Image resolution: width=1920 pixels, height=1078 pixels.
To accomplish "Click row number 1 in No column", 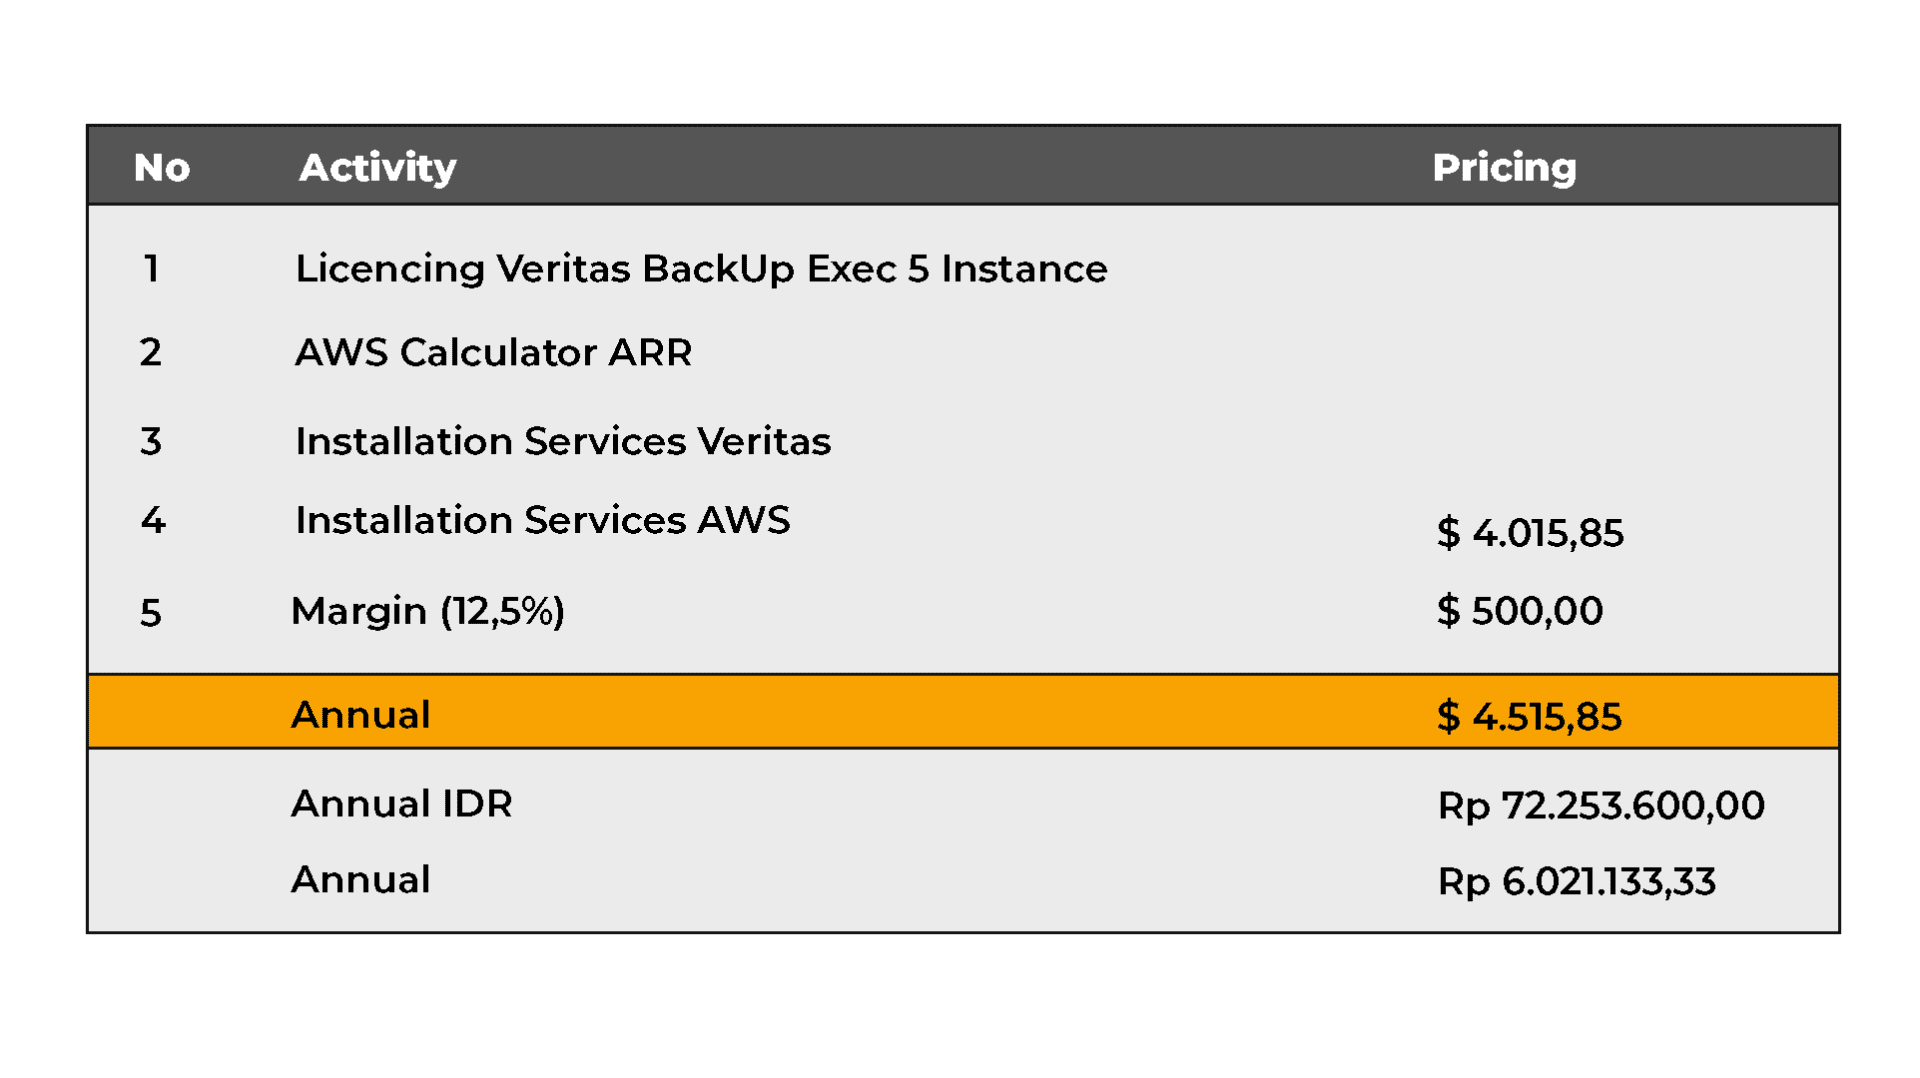I will tap(151, 269).
